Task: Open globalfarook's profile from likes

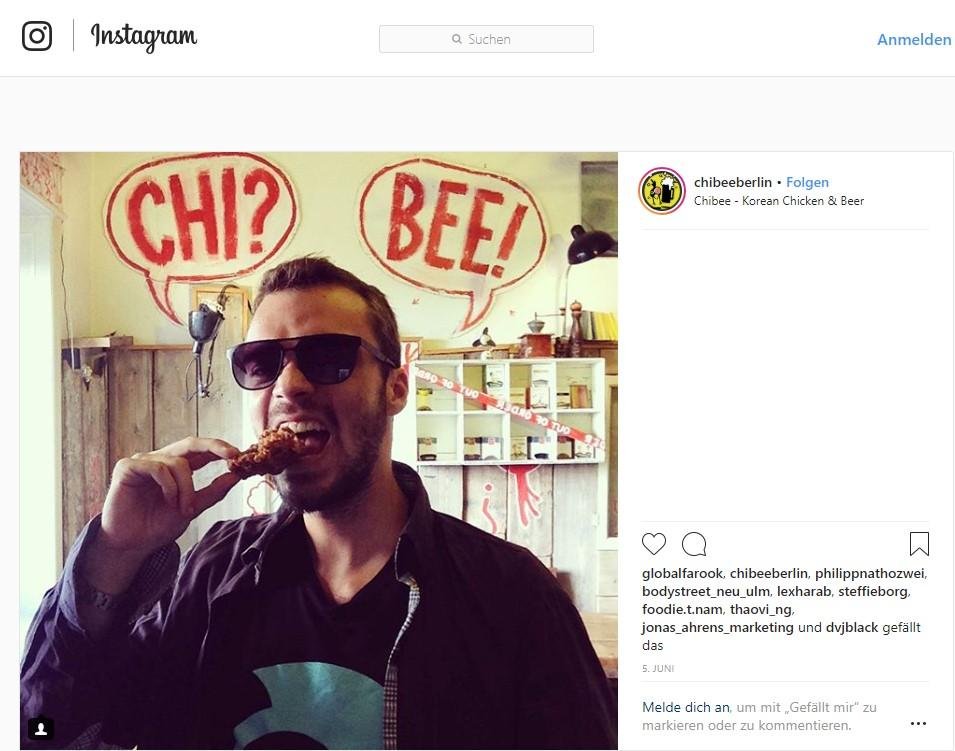Action: (682, 573)
